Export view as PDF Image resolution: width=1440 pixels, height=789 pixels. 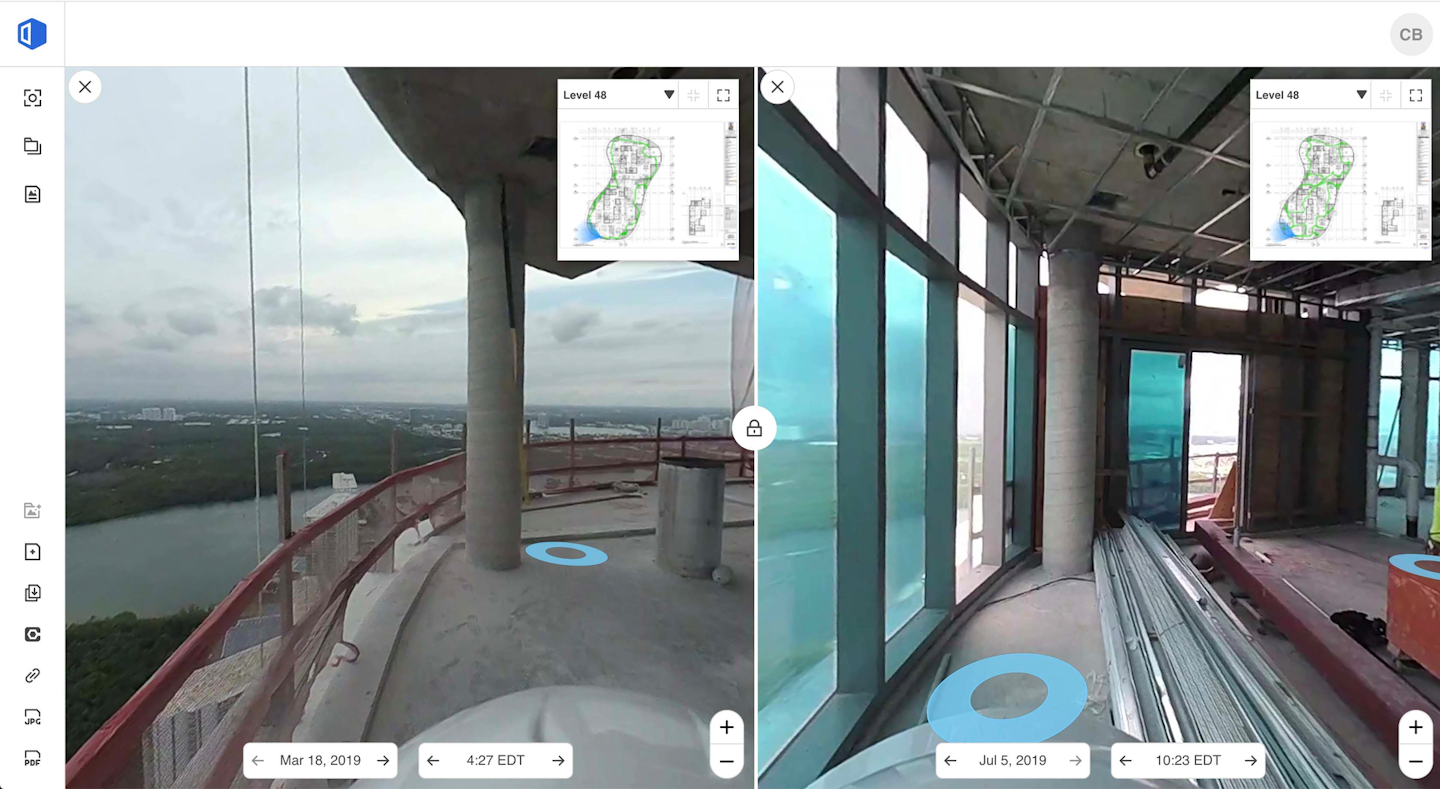click(32, 758)
